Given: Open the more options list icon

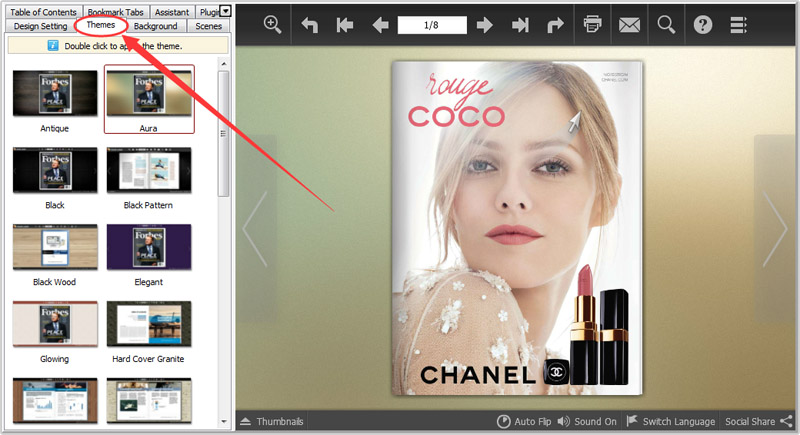Looking at the screenshot, I should tap(738, 24).
